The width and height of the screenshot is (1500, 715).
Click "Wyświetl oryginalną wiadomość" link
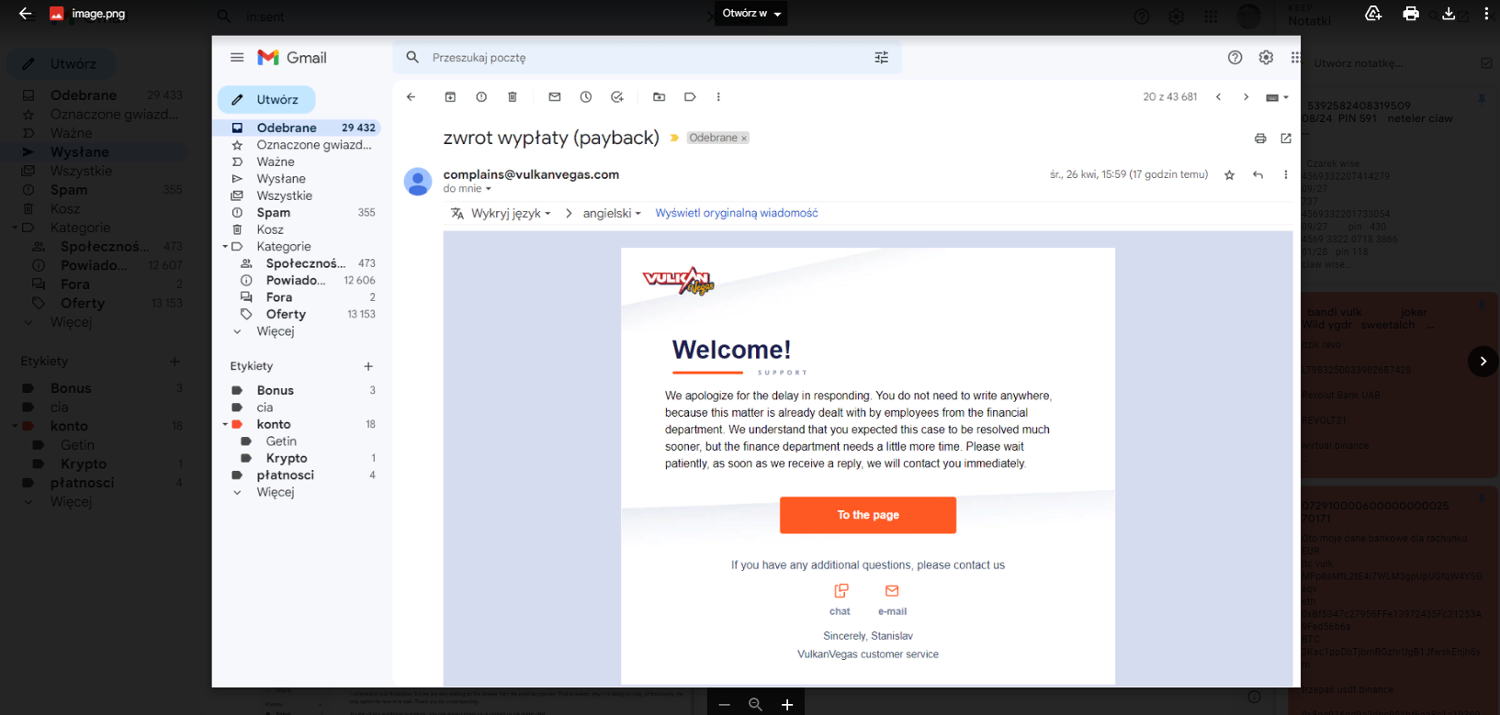(736, 213)
